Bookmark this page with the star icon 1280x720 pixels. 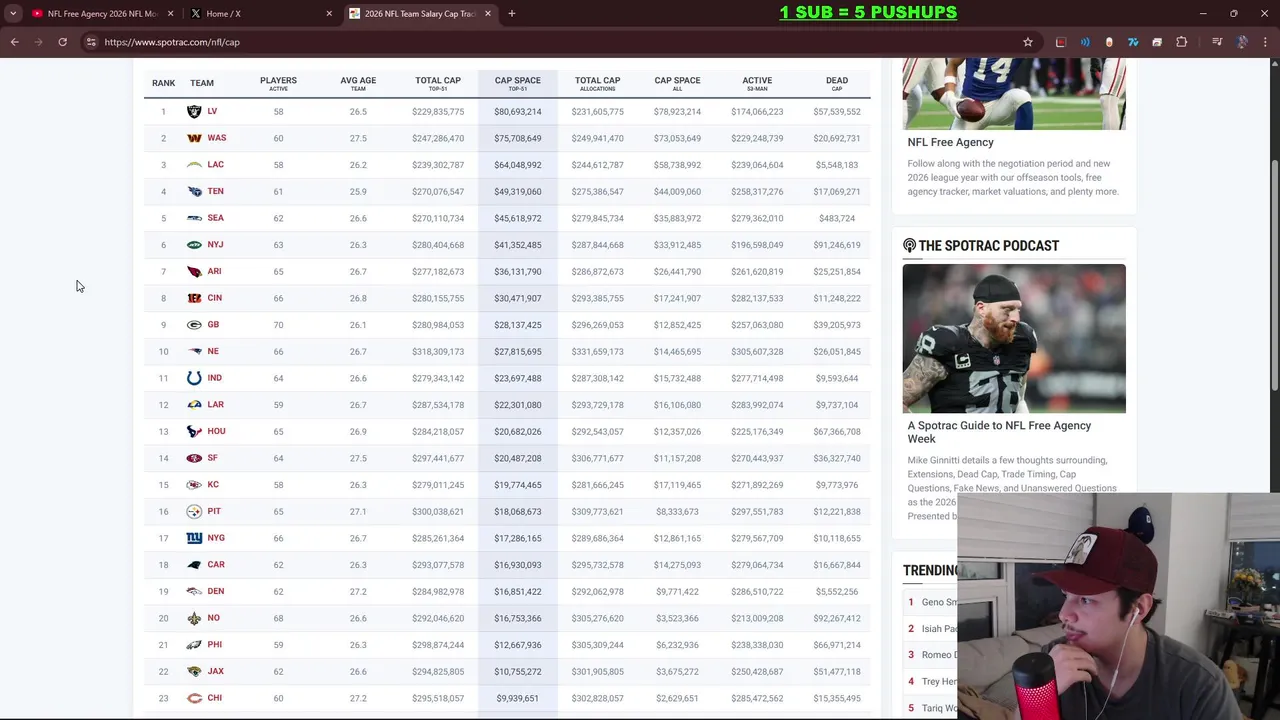point(1027,42)
